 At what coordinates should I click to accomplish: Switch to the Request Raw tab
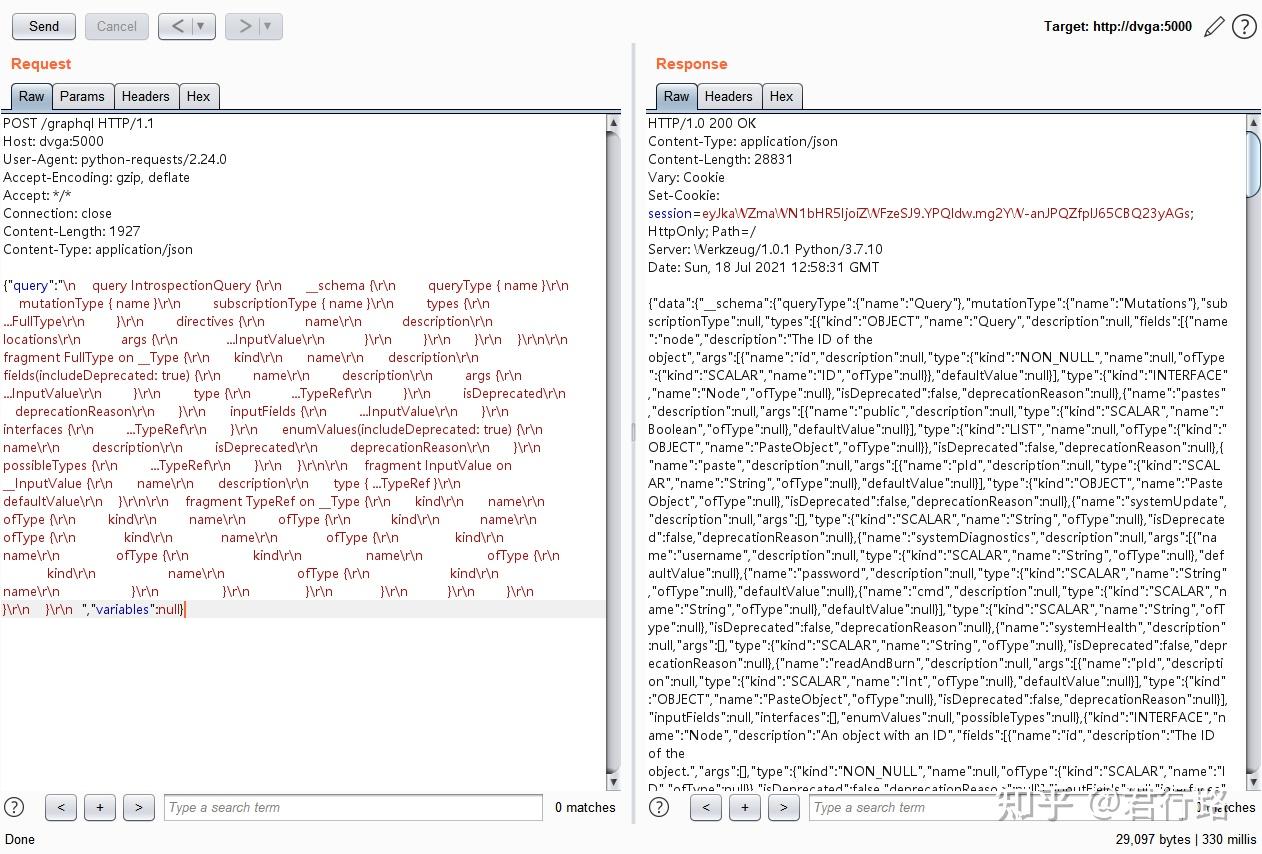coord(32,96)
